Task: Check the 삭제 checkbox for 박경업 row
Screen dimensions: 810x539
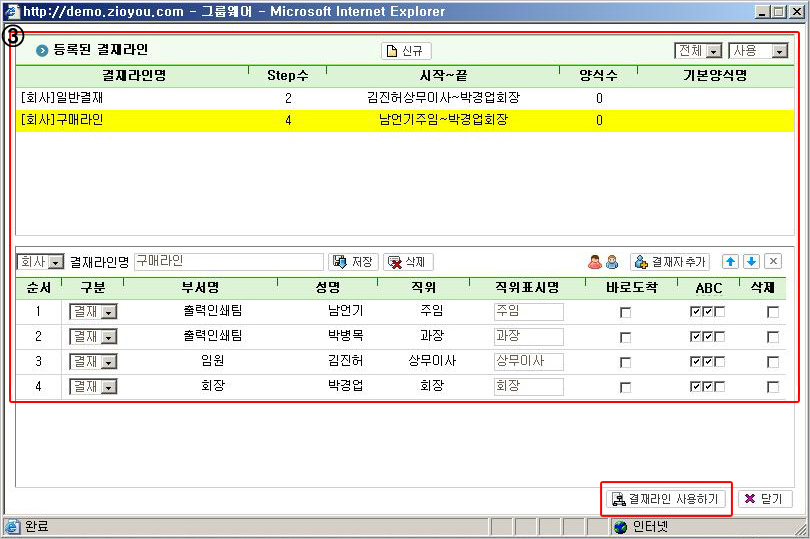Action: pos(773,387)
